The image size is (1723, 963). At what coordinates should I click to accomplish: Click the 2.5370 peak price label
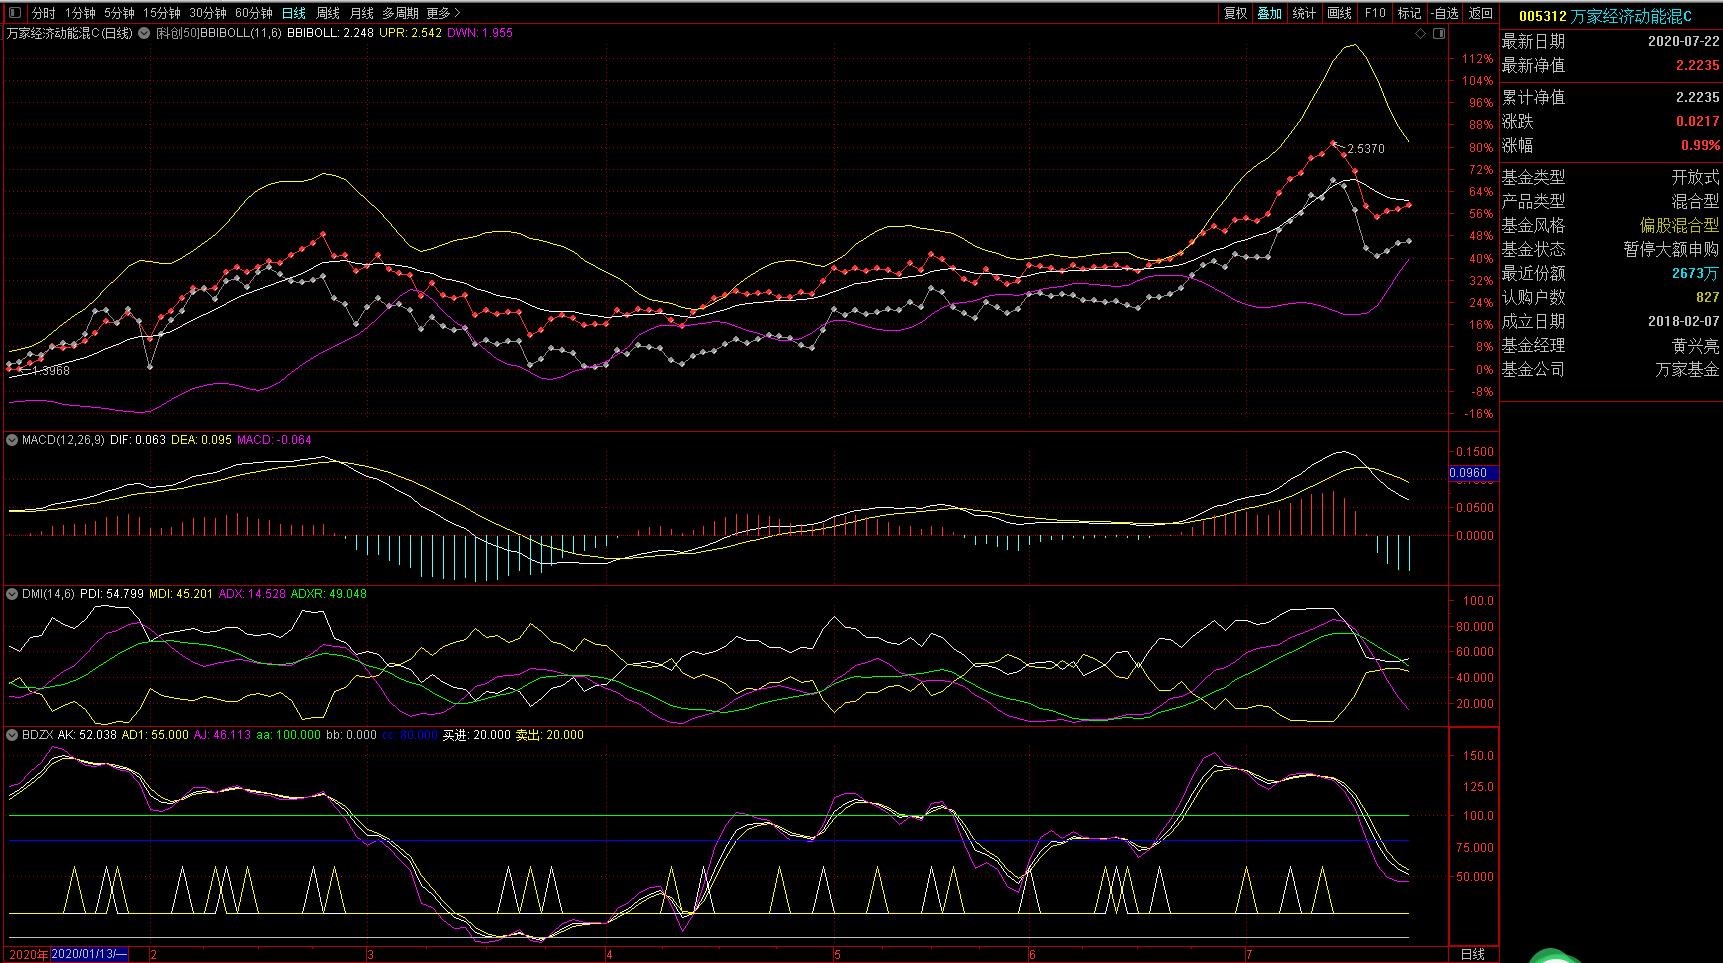tap(1366, 149)
